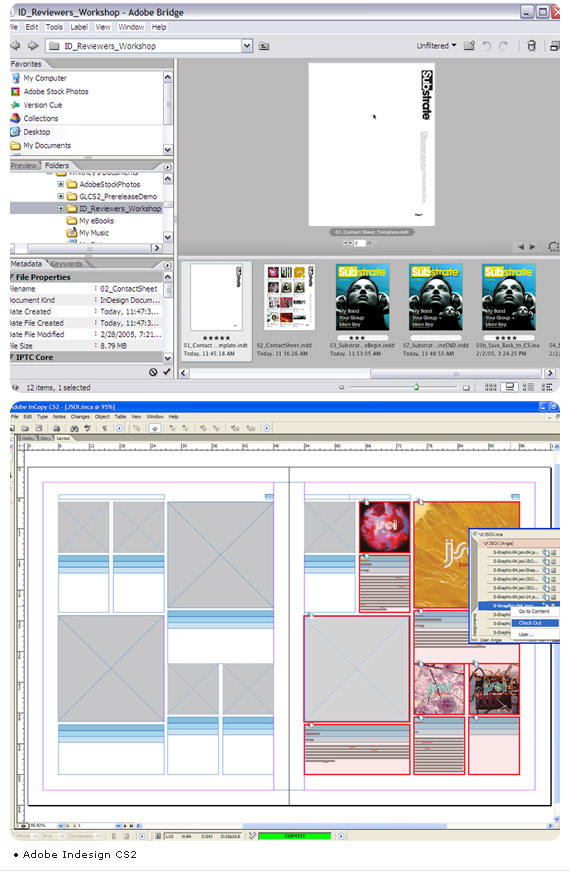Viewport: 570px width, 879px height.
Task: Apply metadata changes with checkmark icon
Action: coord(166,372)
